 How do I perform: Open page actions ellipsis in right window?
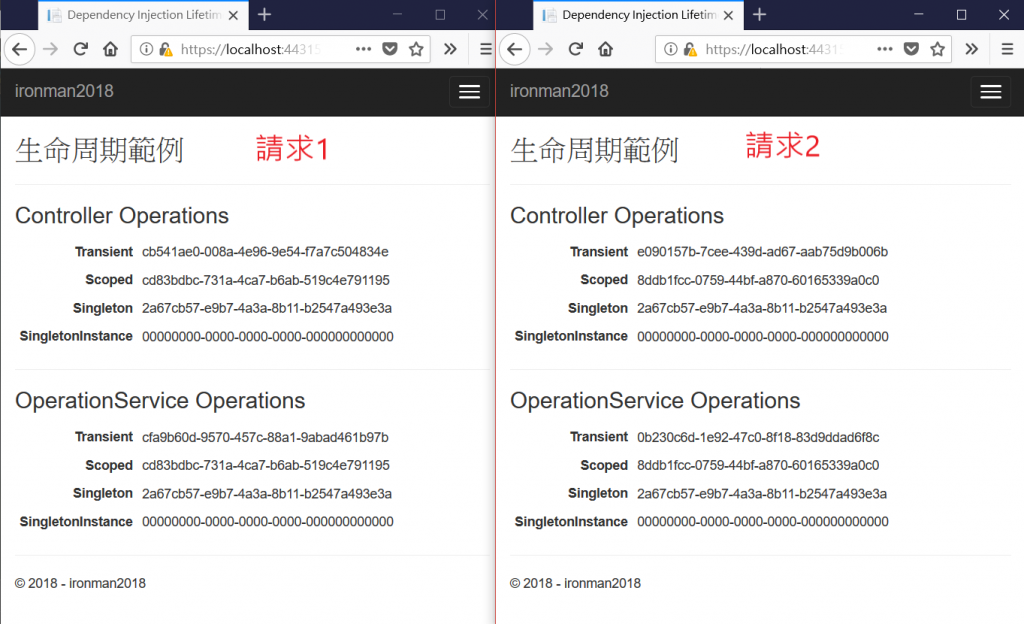coord(884,49)
